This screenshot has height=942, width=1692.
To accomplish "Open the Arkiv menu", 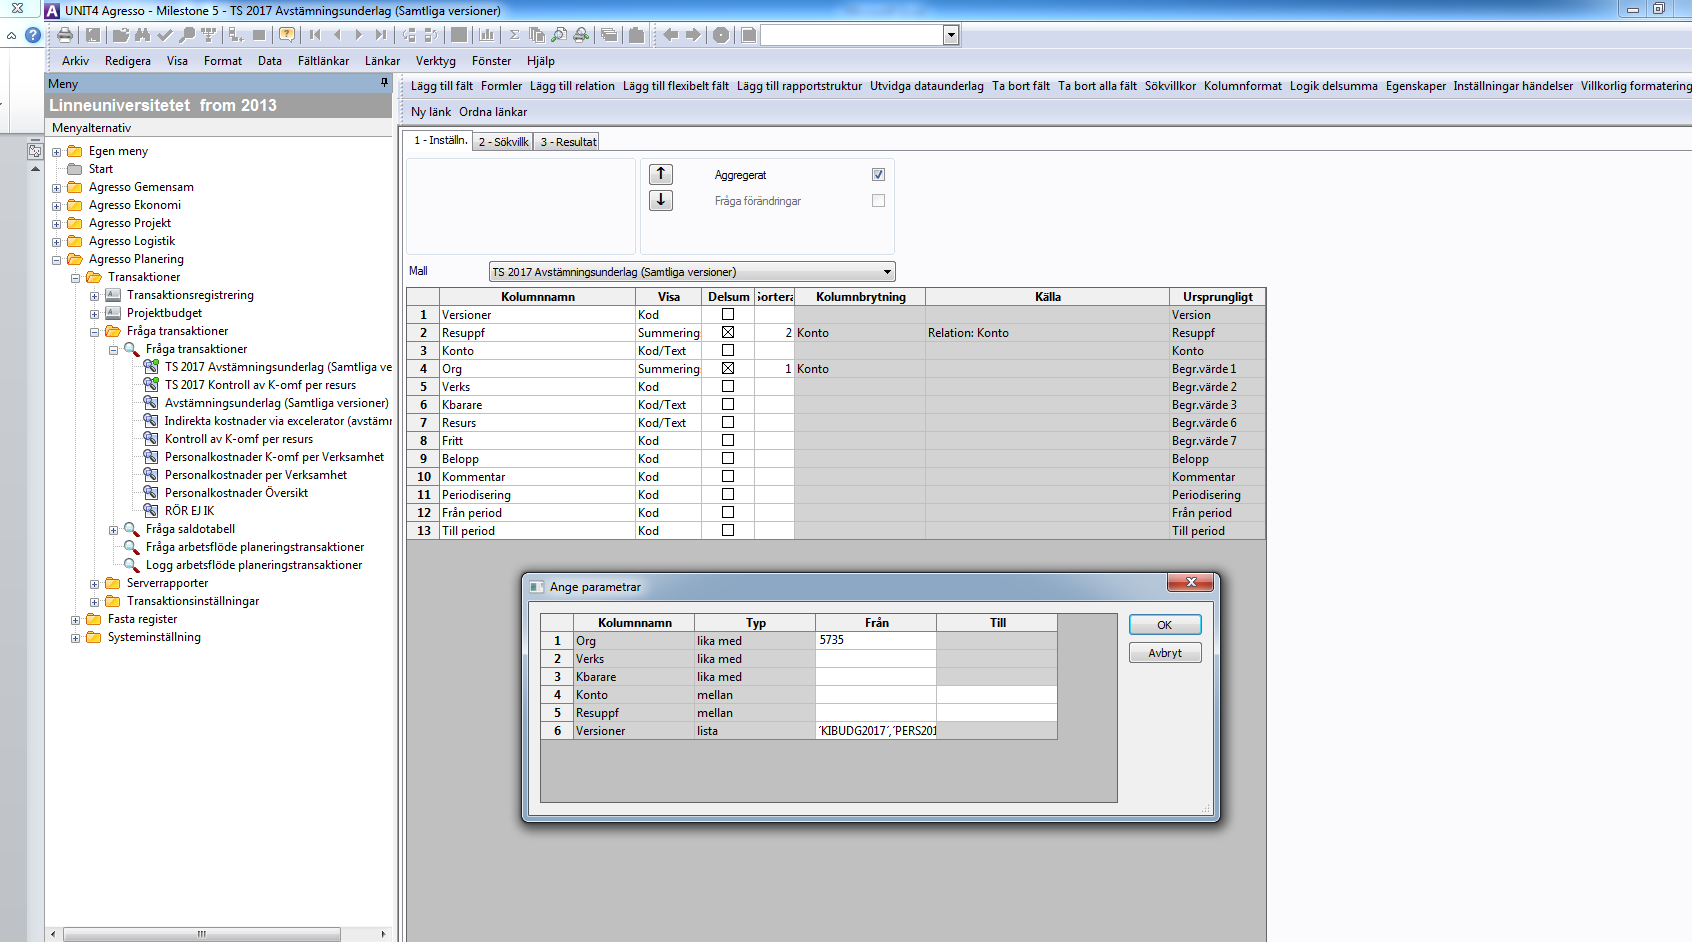I will coord(75,61).
